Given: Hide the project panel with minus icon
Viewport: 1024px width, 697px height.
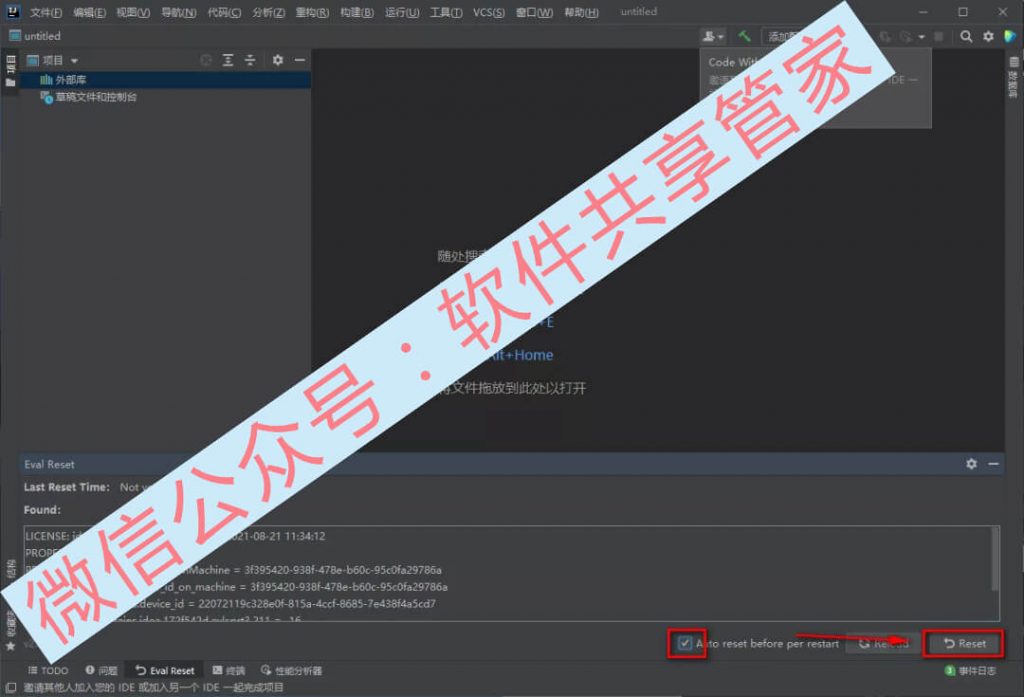Looking at the screenshot, I should pos(300,60).
